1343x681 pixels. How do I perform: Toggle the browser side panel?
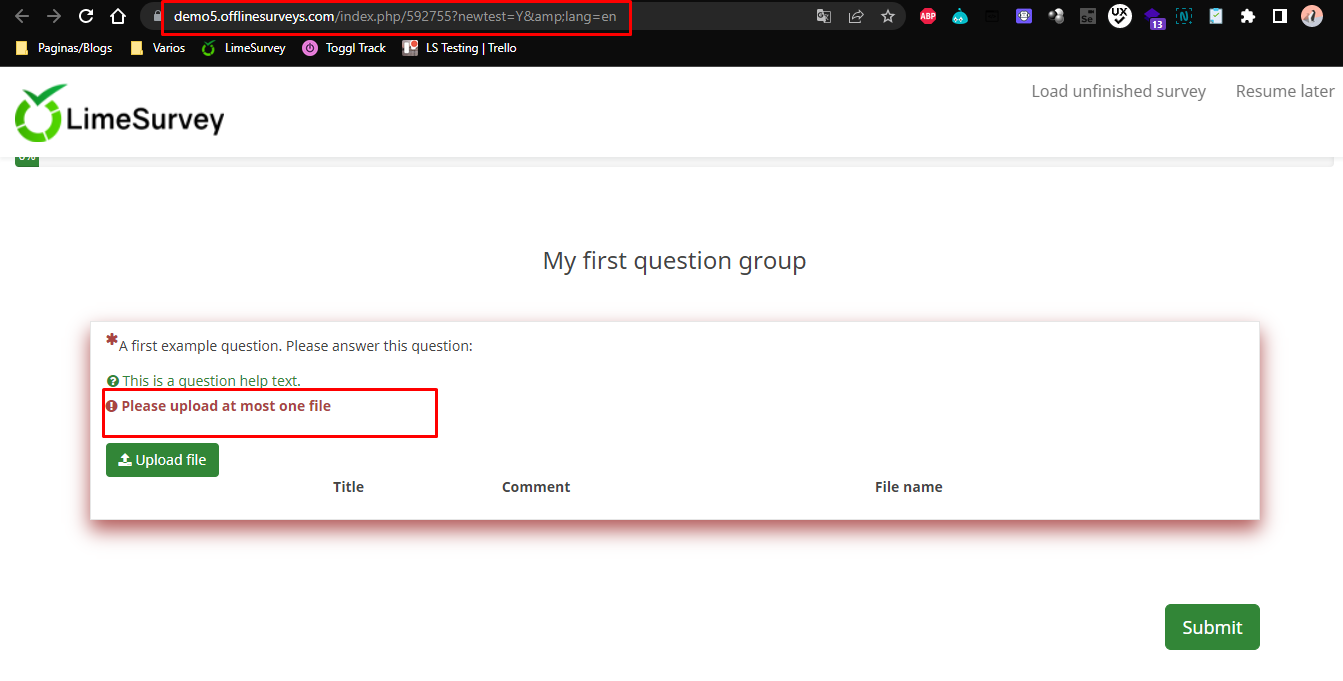pos(1279,16)
